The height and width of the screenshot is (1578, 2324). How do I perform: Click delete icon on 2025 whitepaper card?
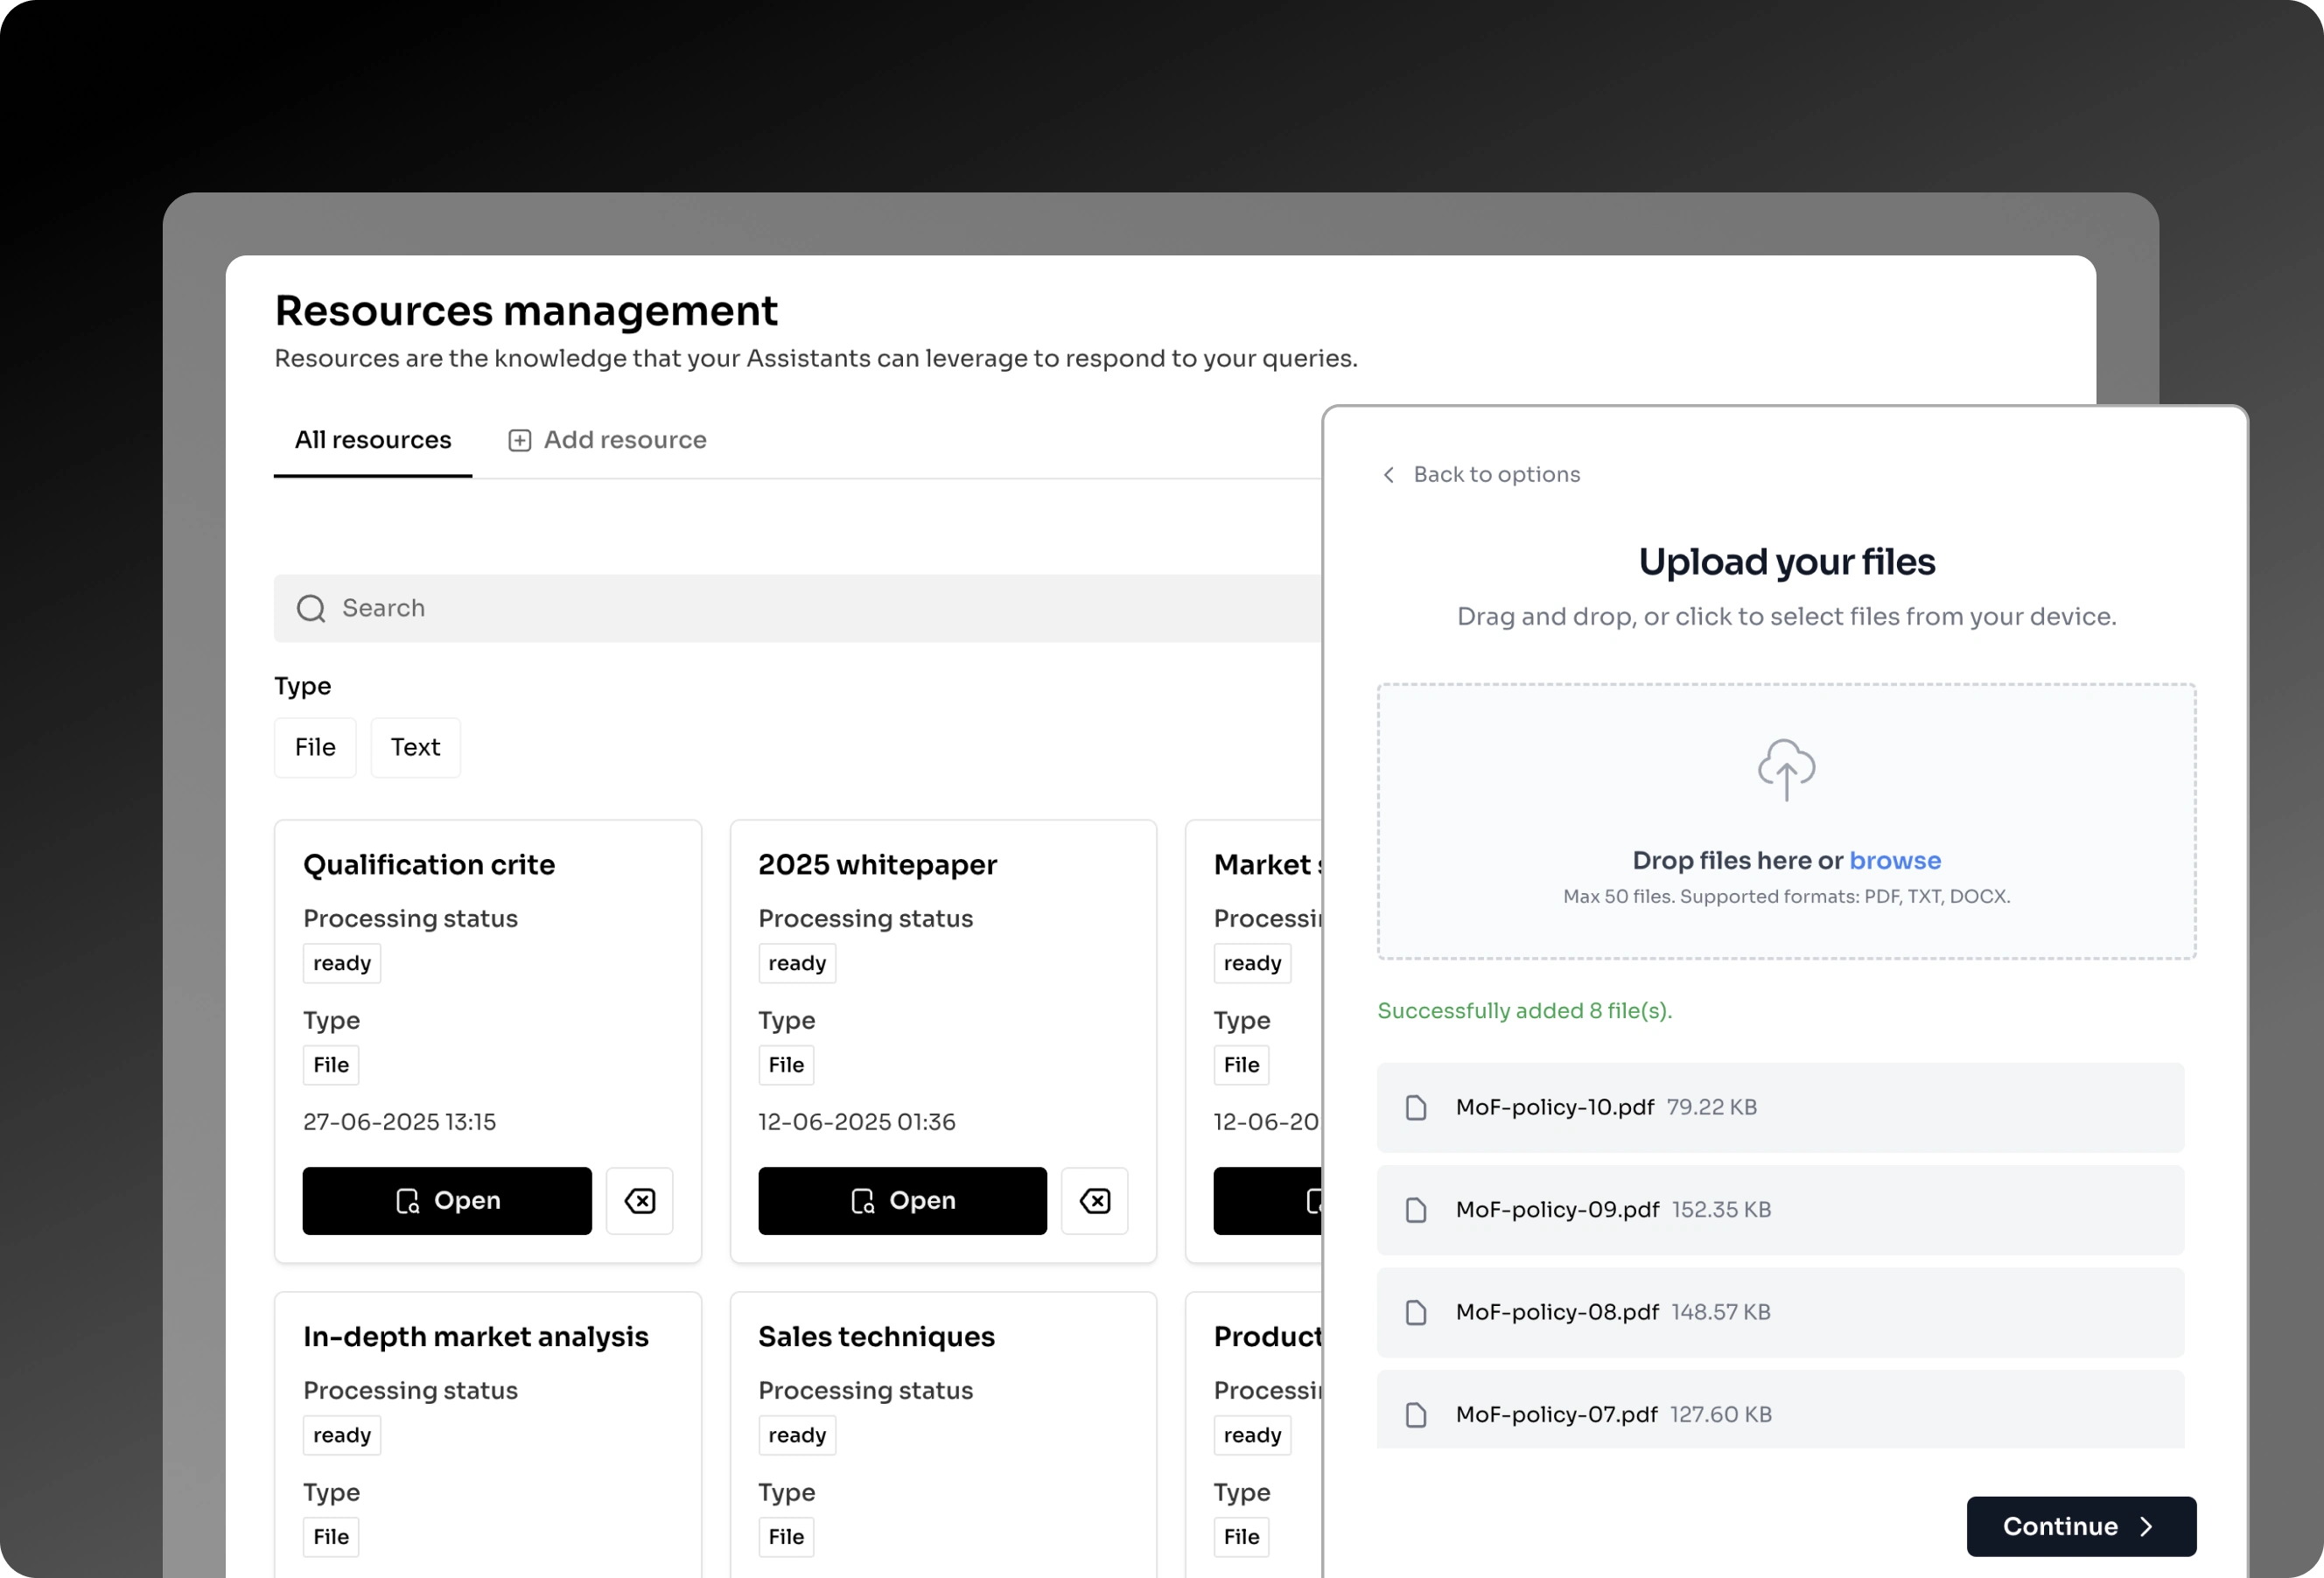tap(1094, 1200)
